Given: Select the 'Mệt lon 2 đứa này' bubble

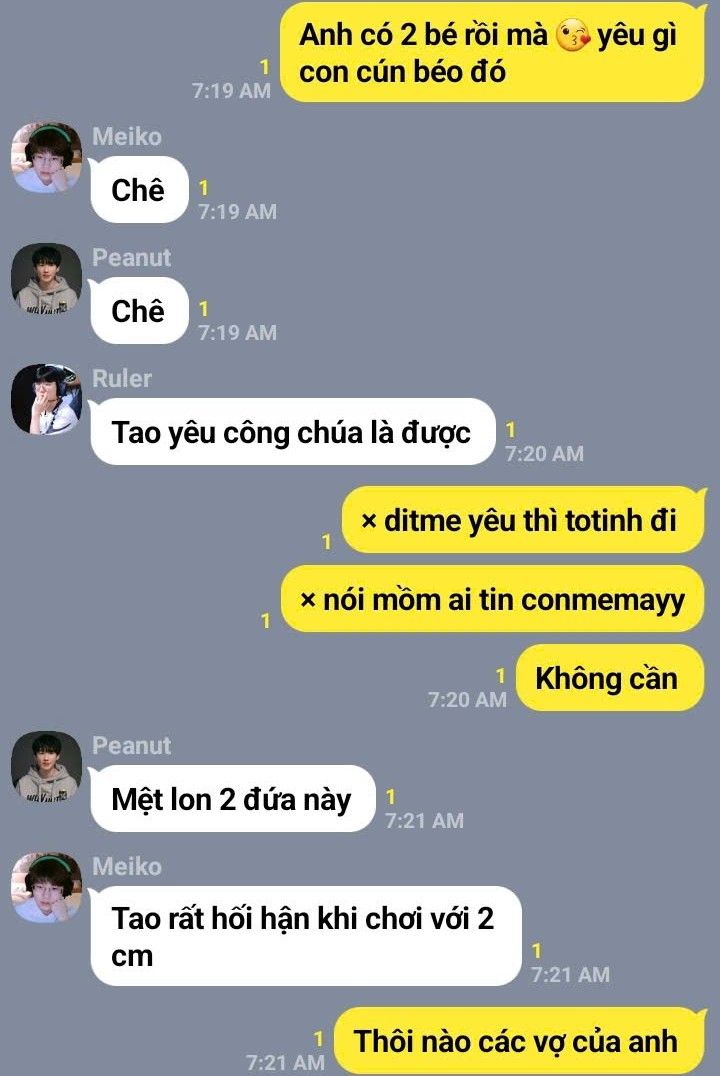Looking at the screenshot, I should (x=233, y=799).
